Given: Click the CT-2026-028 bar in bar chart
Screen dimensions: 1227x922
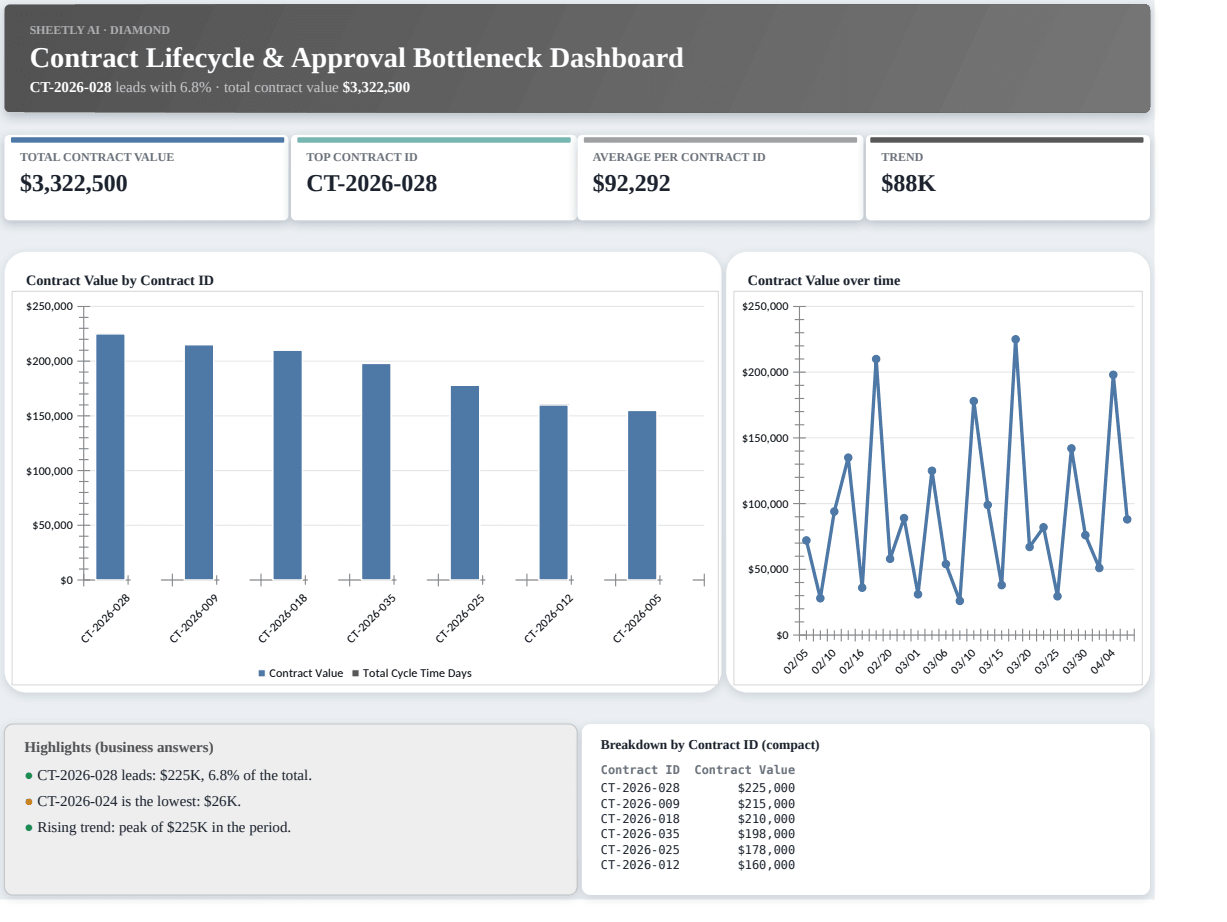Looking at the screenshot, I should 110,457.
